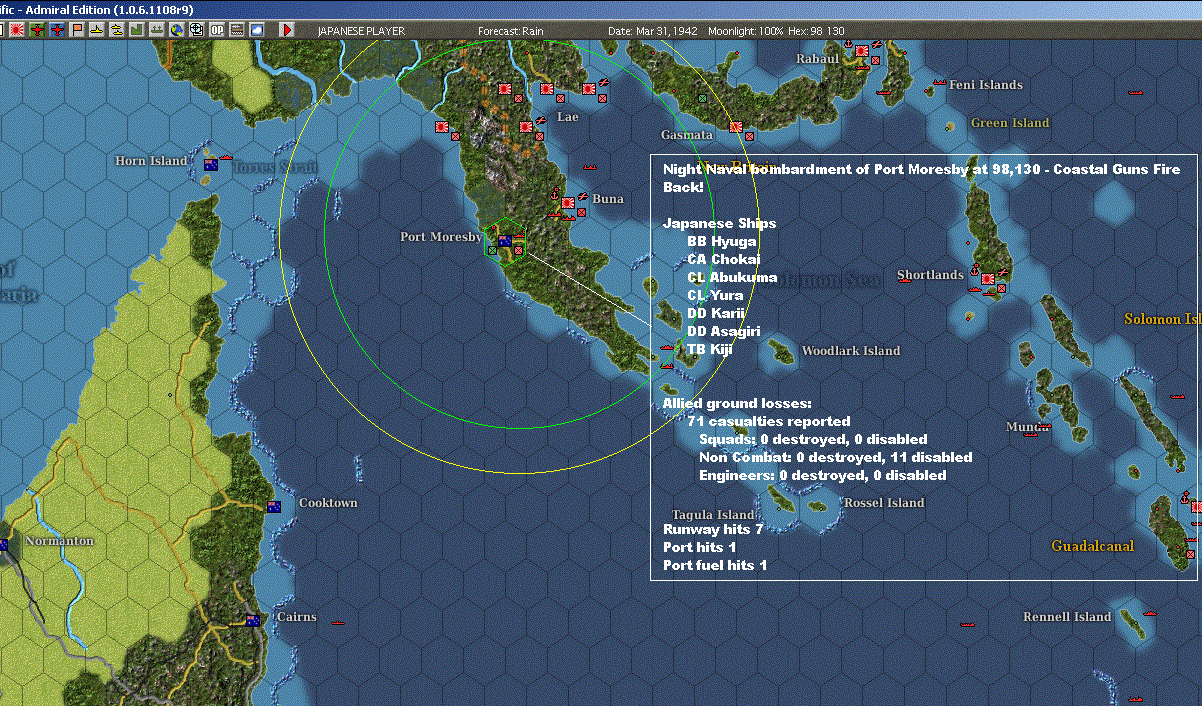This screenshot has width=1202, height=706.
Task: Click the Moonlight: 100% status text
Action: pos(745,31)
